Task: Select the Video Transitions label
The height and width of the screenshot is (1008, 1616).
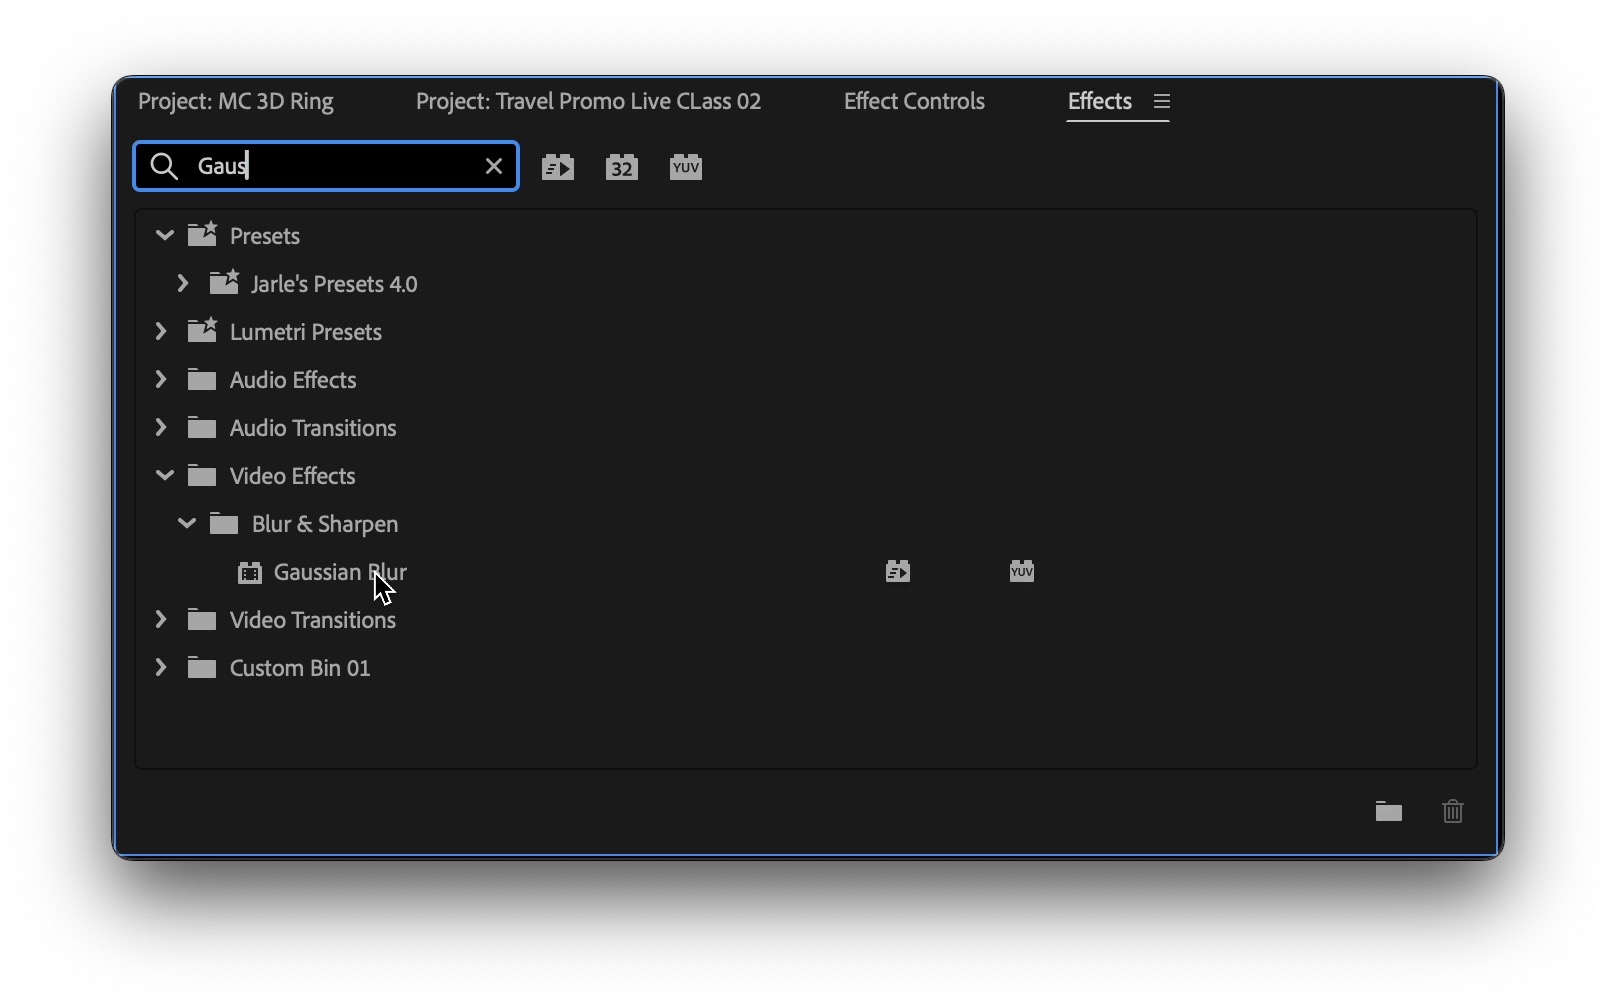Action: (x=313, y=620)
